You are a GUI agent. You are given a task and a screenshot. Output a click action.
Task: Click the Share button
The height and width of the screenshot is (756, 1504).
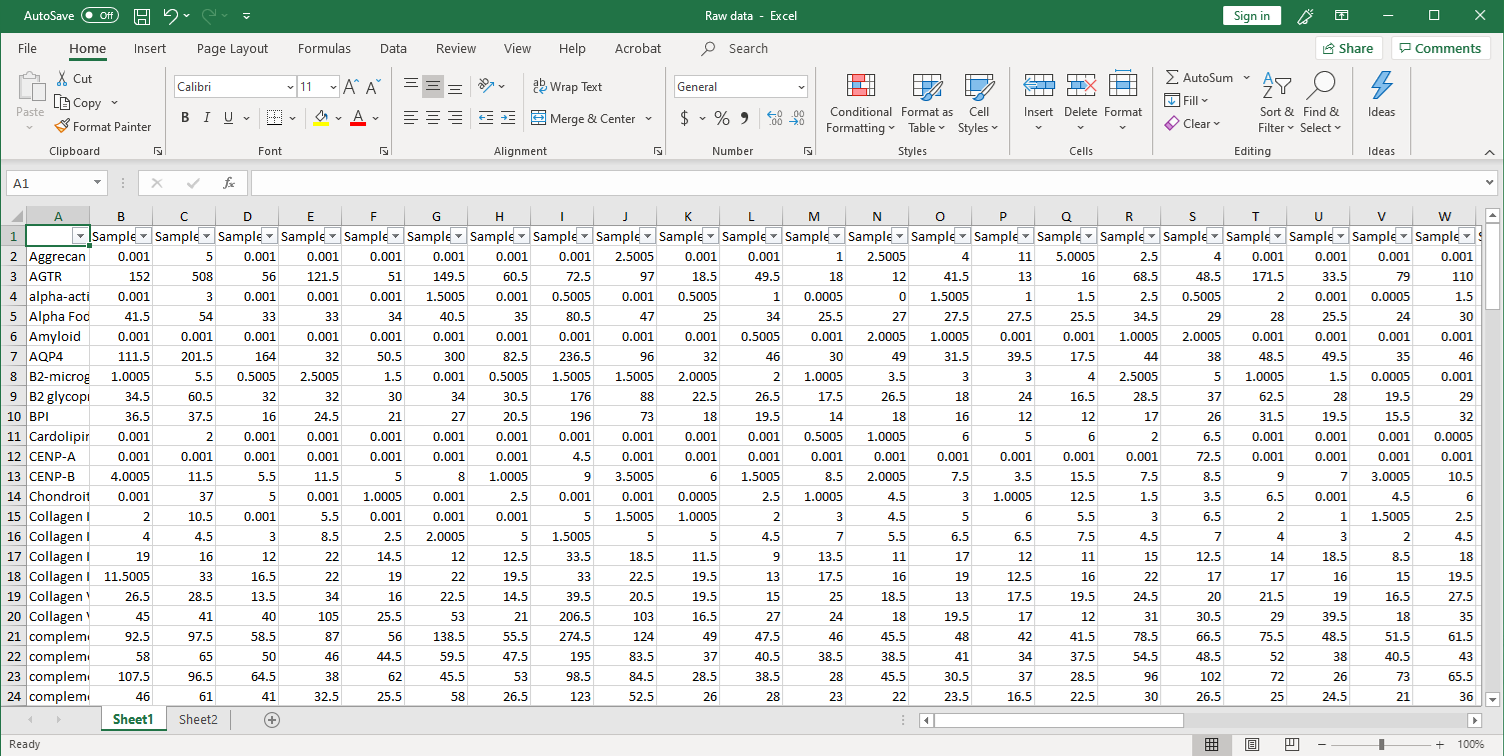coord(1348,48)
